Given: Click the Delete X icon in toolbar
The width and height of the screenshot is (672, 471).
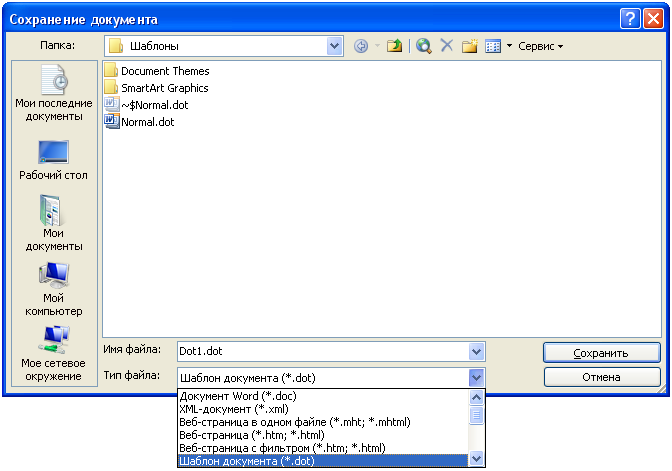Looking at the screenshot, I should coord(447,45).
